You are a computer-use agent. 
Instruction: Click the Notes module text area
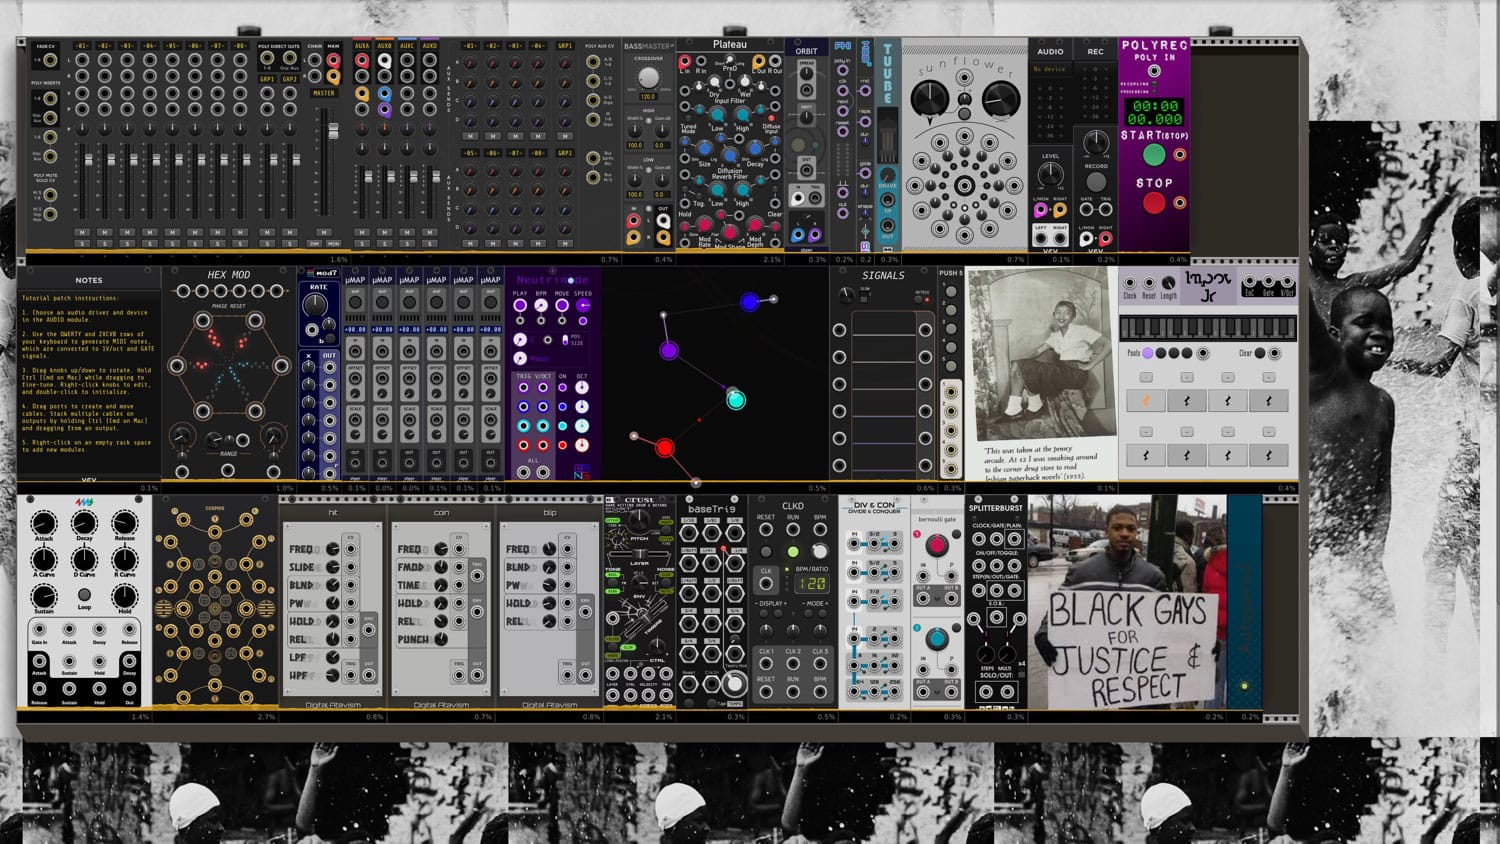(x=89, y=378)
